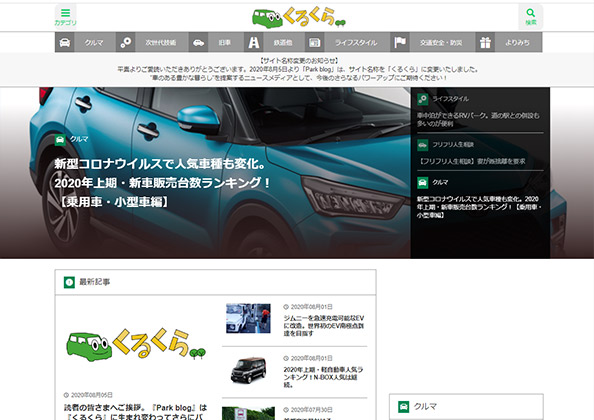Click the くるくら logo in header

299,17
